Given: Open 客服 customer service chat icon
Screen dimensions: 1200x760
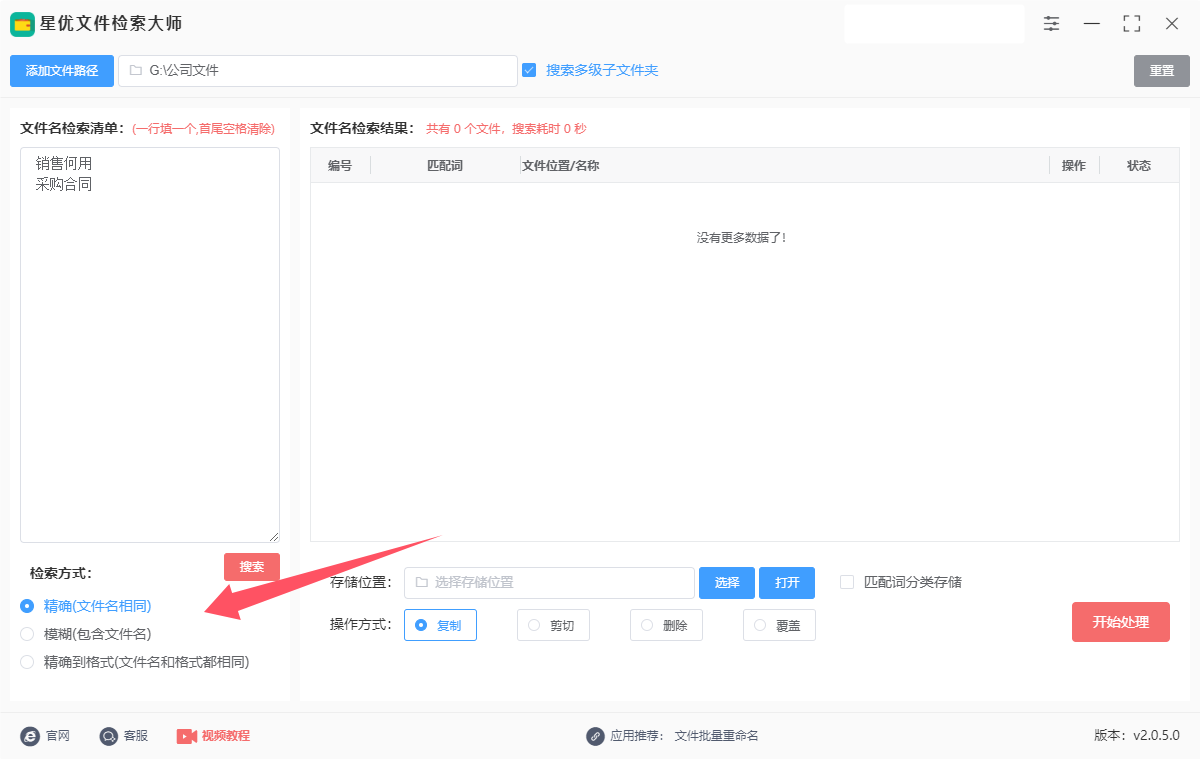Looking at the screenshot, I should [108, 736].
